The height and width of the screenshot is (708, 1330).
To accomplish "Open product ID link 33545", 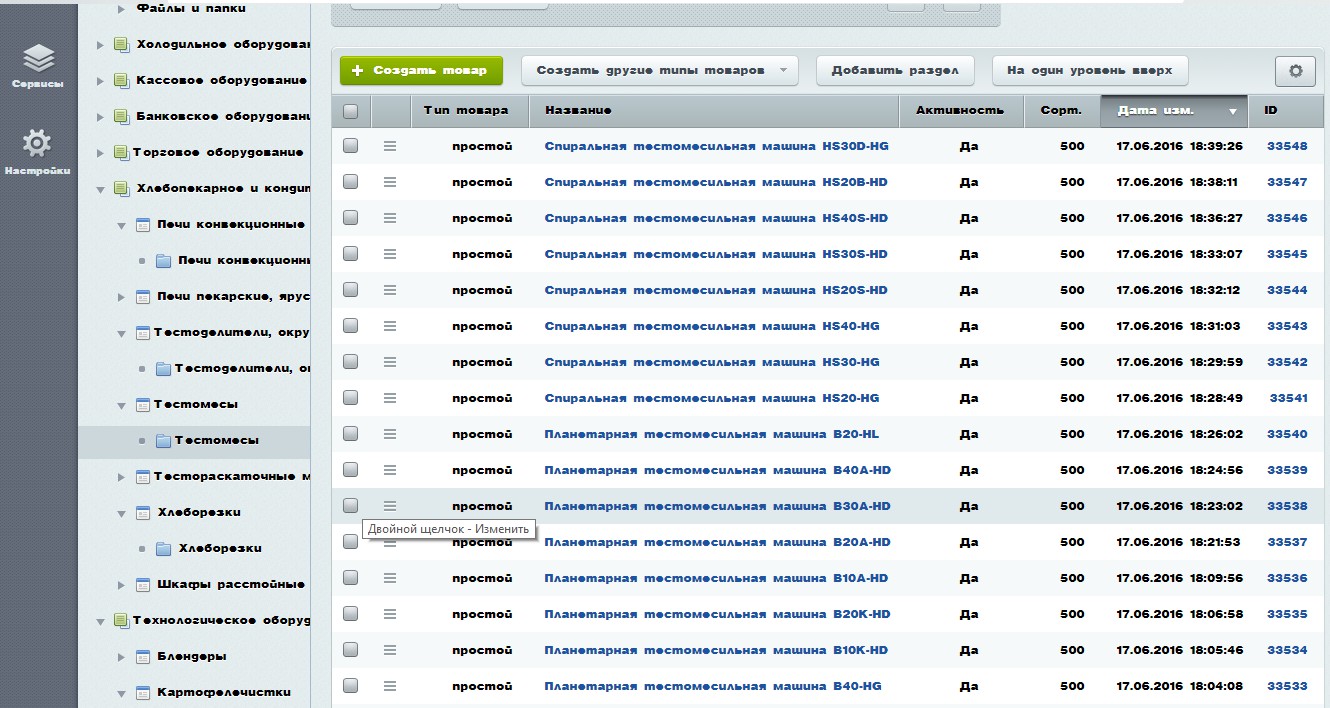I will pyautogui.click(x=1287, y=254).
